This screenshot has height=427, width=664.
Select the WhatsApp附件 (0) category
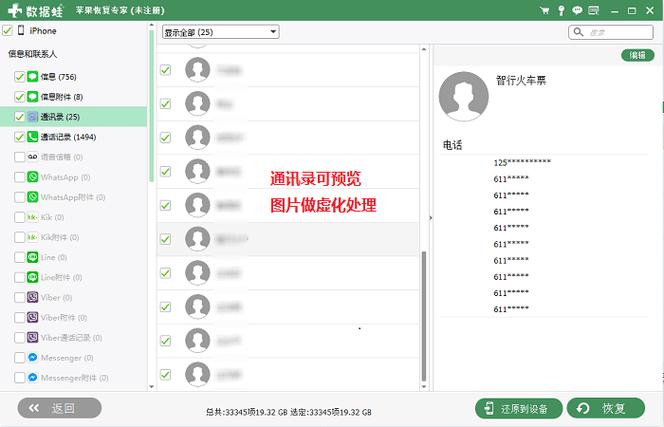74,197
